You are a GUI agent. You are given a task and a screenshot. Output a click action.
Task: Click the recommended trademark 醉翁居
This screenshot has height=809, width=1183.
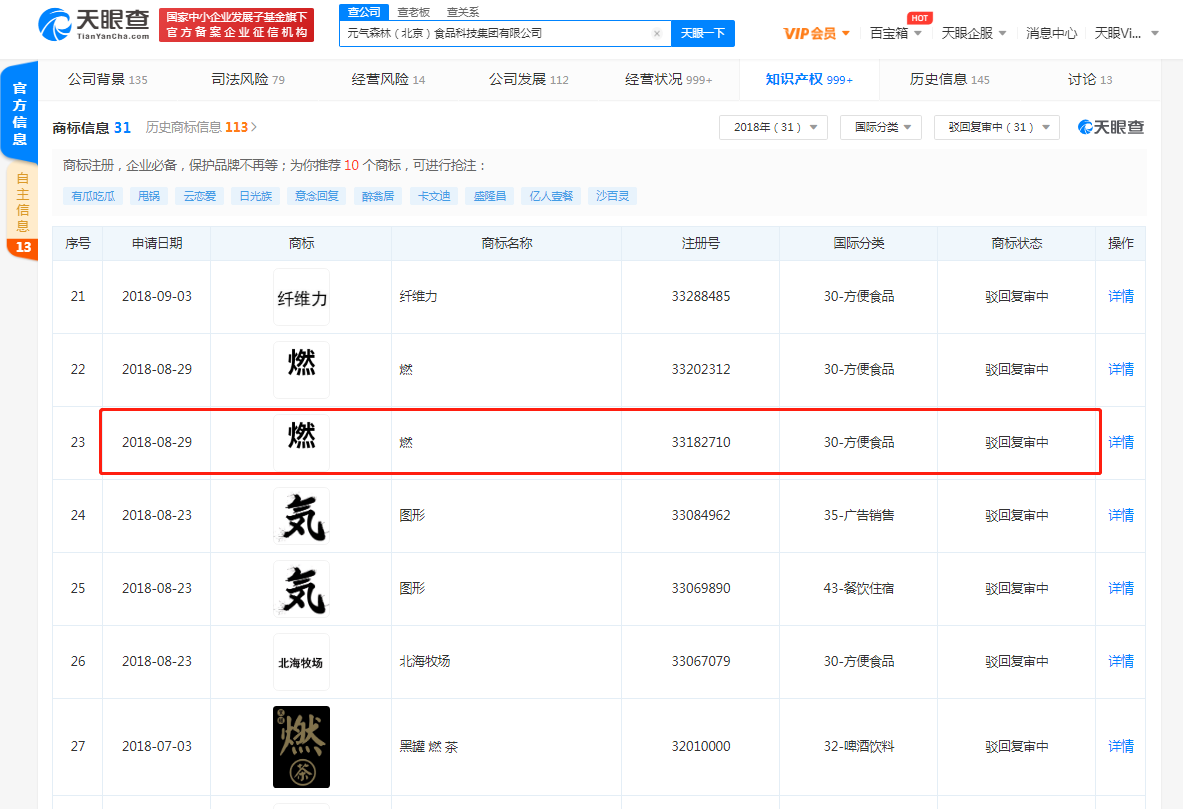(x=378, y=196)
